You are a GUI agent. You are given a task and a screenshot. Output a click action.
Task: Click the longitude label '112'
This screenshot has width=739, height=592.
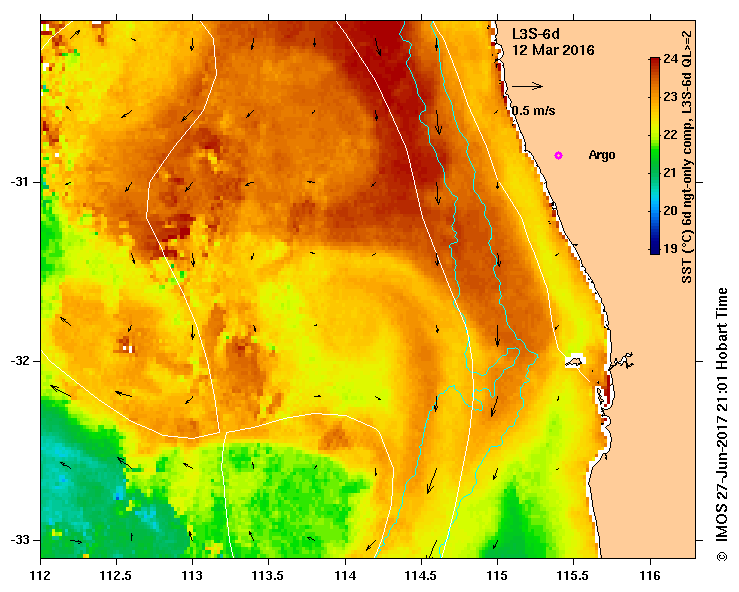[41, 576]
